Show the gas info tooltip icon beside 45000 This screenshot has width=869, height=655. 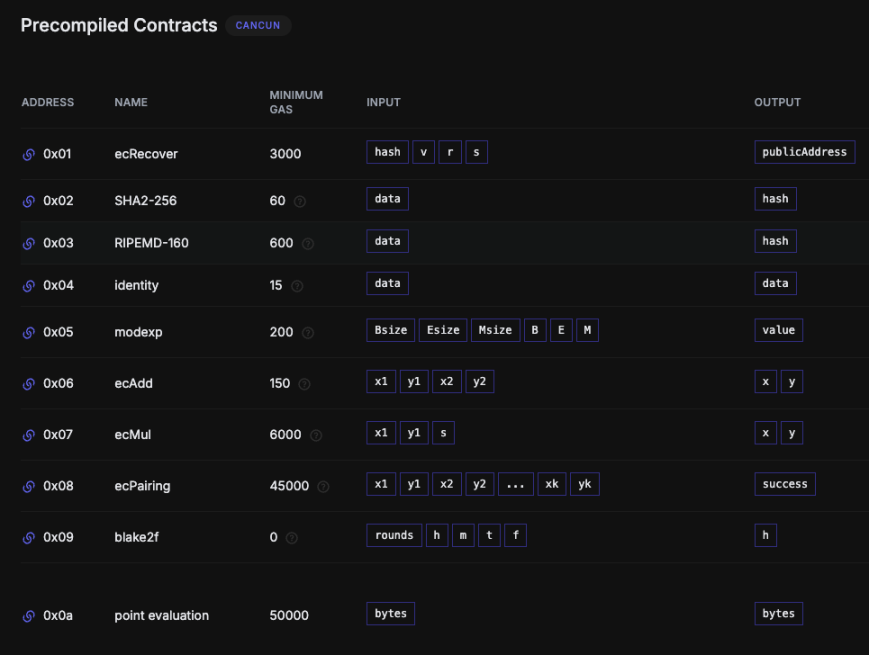(x=323, y=487)
